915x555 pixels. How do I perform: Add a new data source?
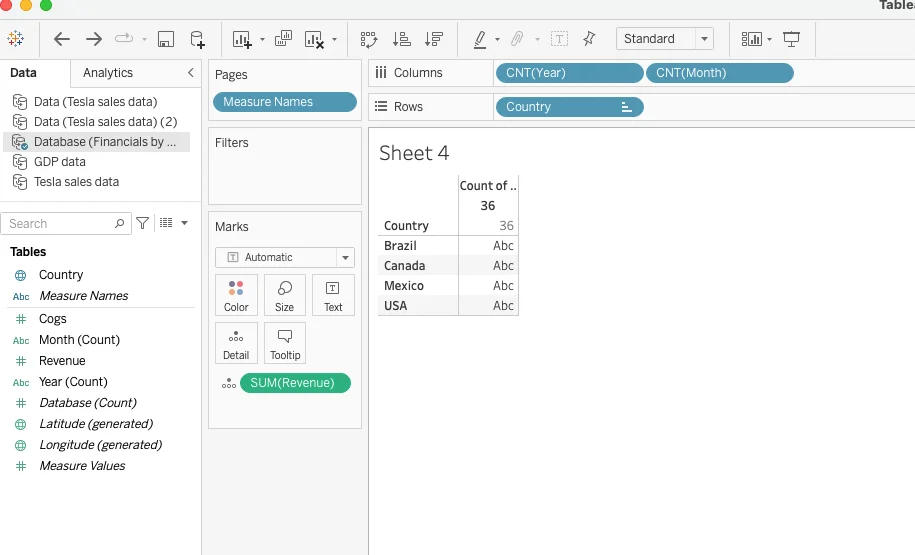coord(198,39)
